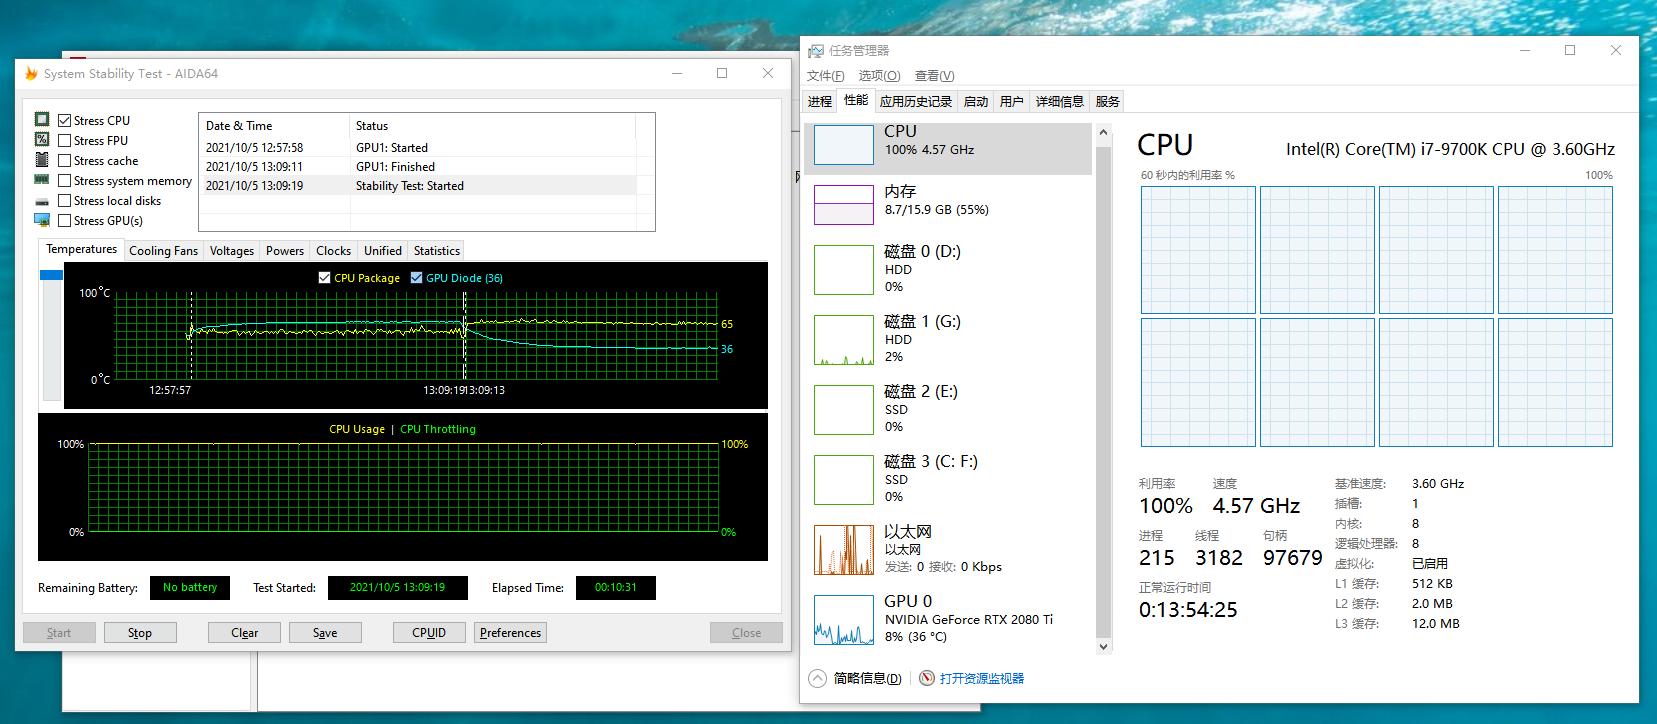
Task: Enable the Stress FPU checkbox
Action: (x=65, y=141)
